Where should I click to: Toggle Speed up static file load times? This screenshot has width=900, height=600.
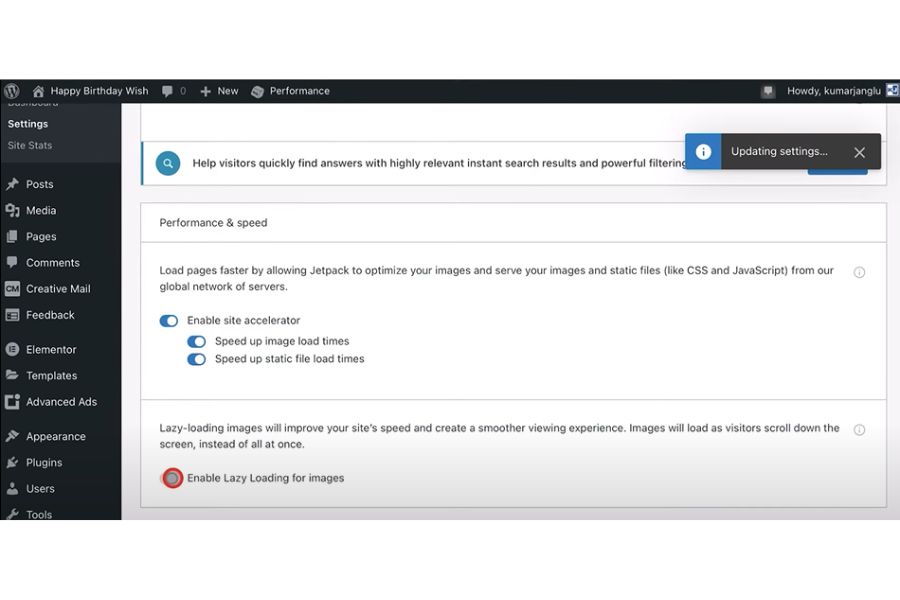pyautogui.click(x=197, y=359)
